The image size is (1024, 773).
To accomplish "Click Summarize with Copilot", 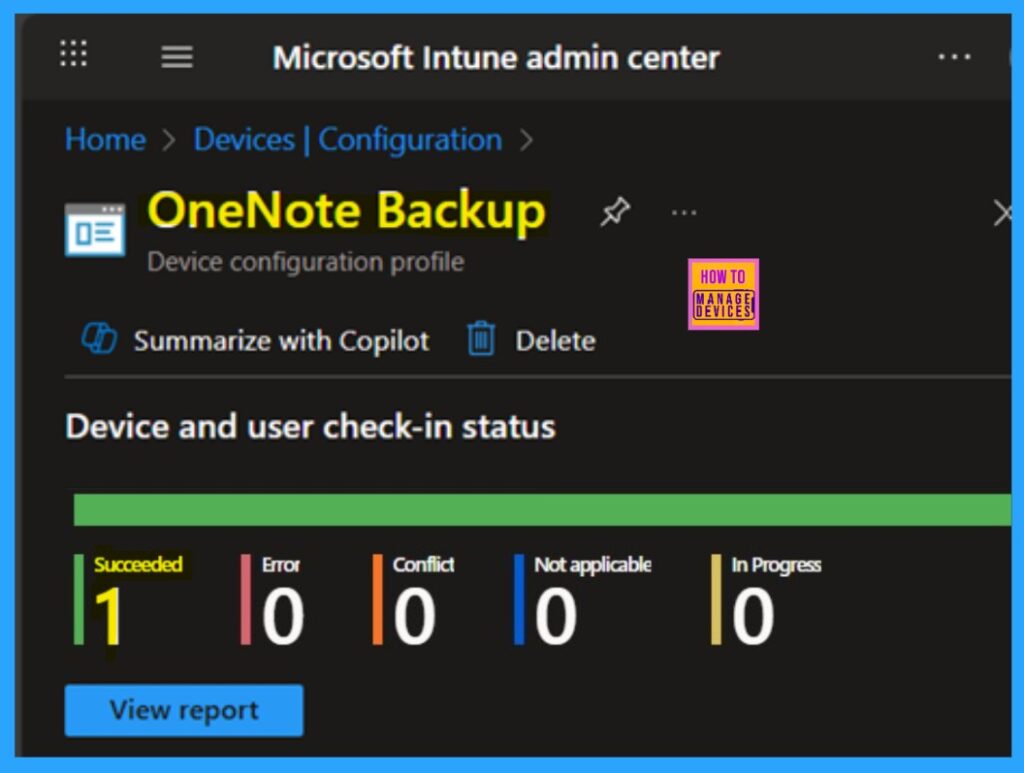I will tap(281, 341).
